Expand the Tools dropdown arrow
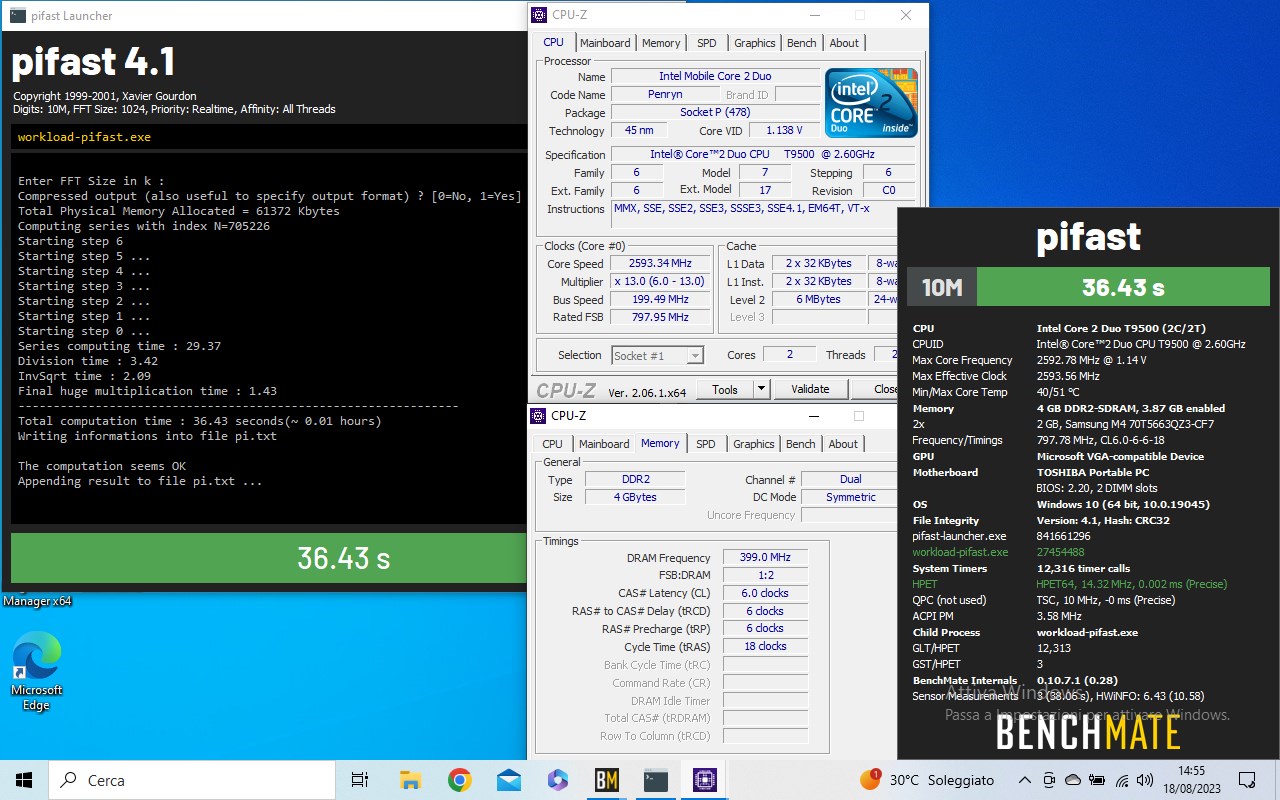 coord(760,389)
